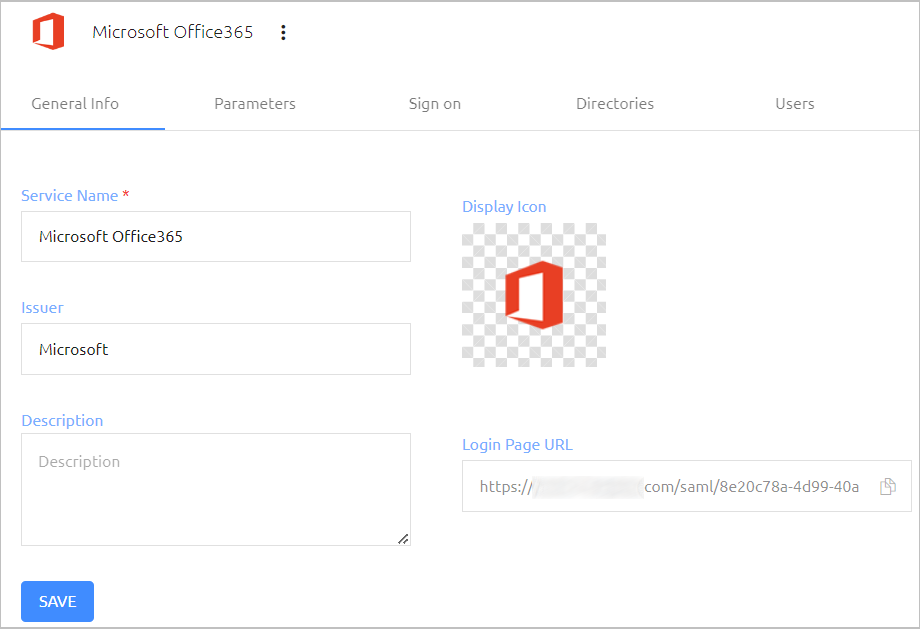Click the Display Icon image preview
The height and width of the screenshot is (629, 920).
[x=534, y=295]
